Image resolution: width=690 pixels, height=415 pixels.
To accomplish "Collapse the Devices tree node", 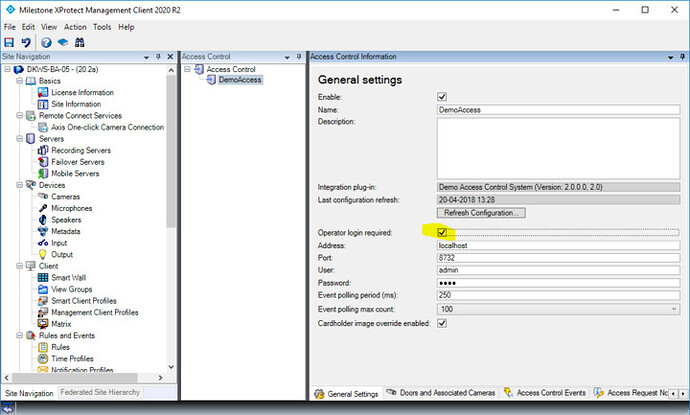I will [19, 185].
